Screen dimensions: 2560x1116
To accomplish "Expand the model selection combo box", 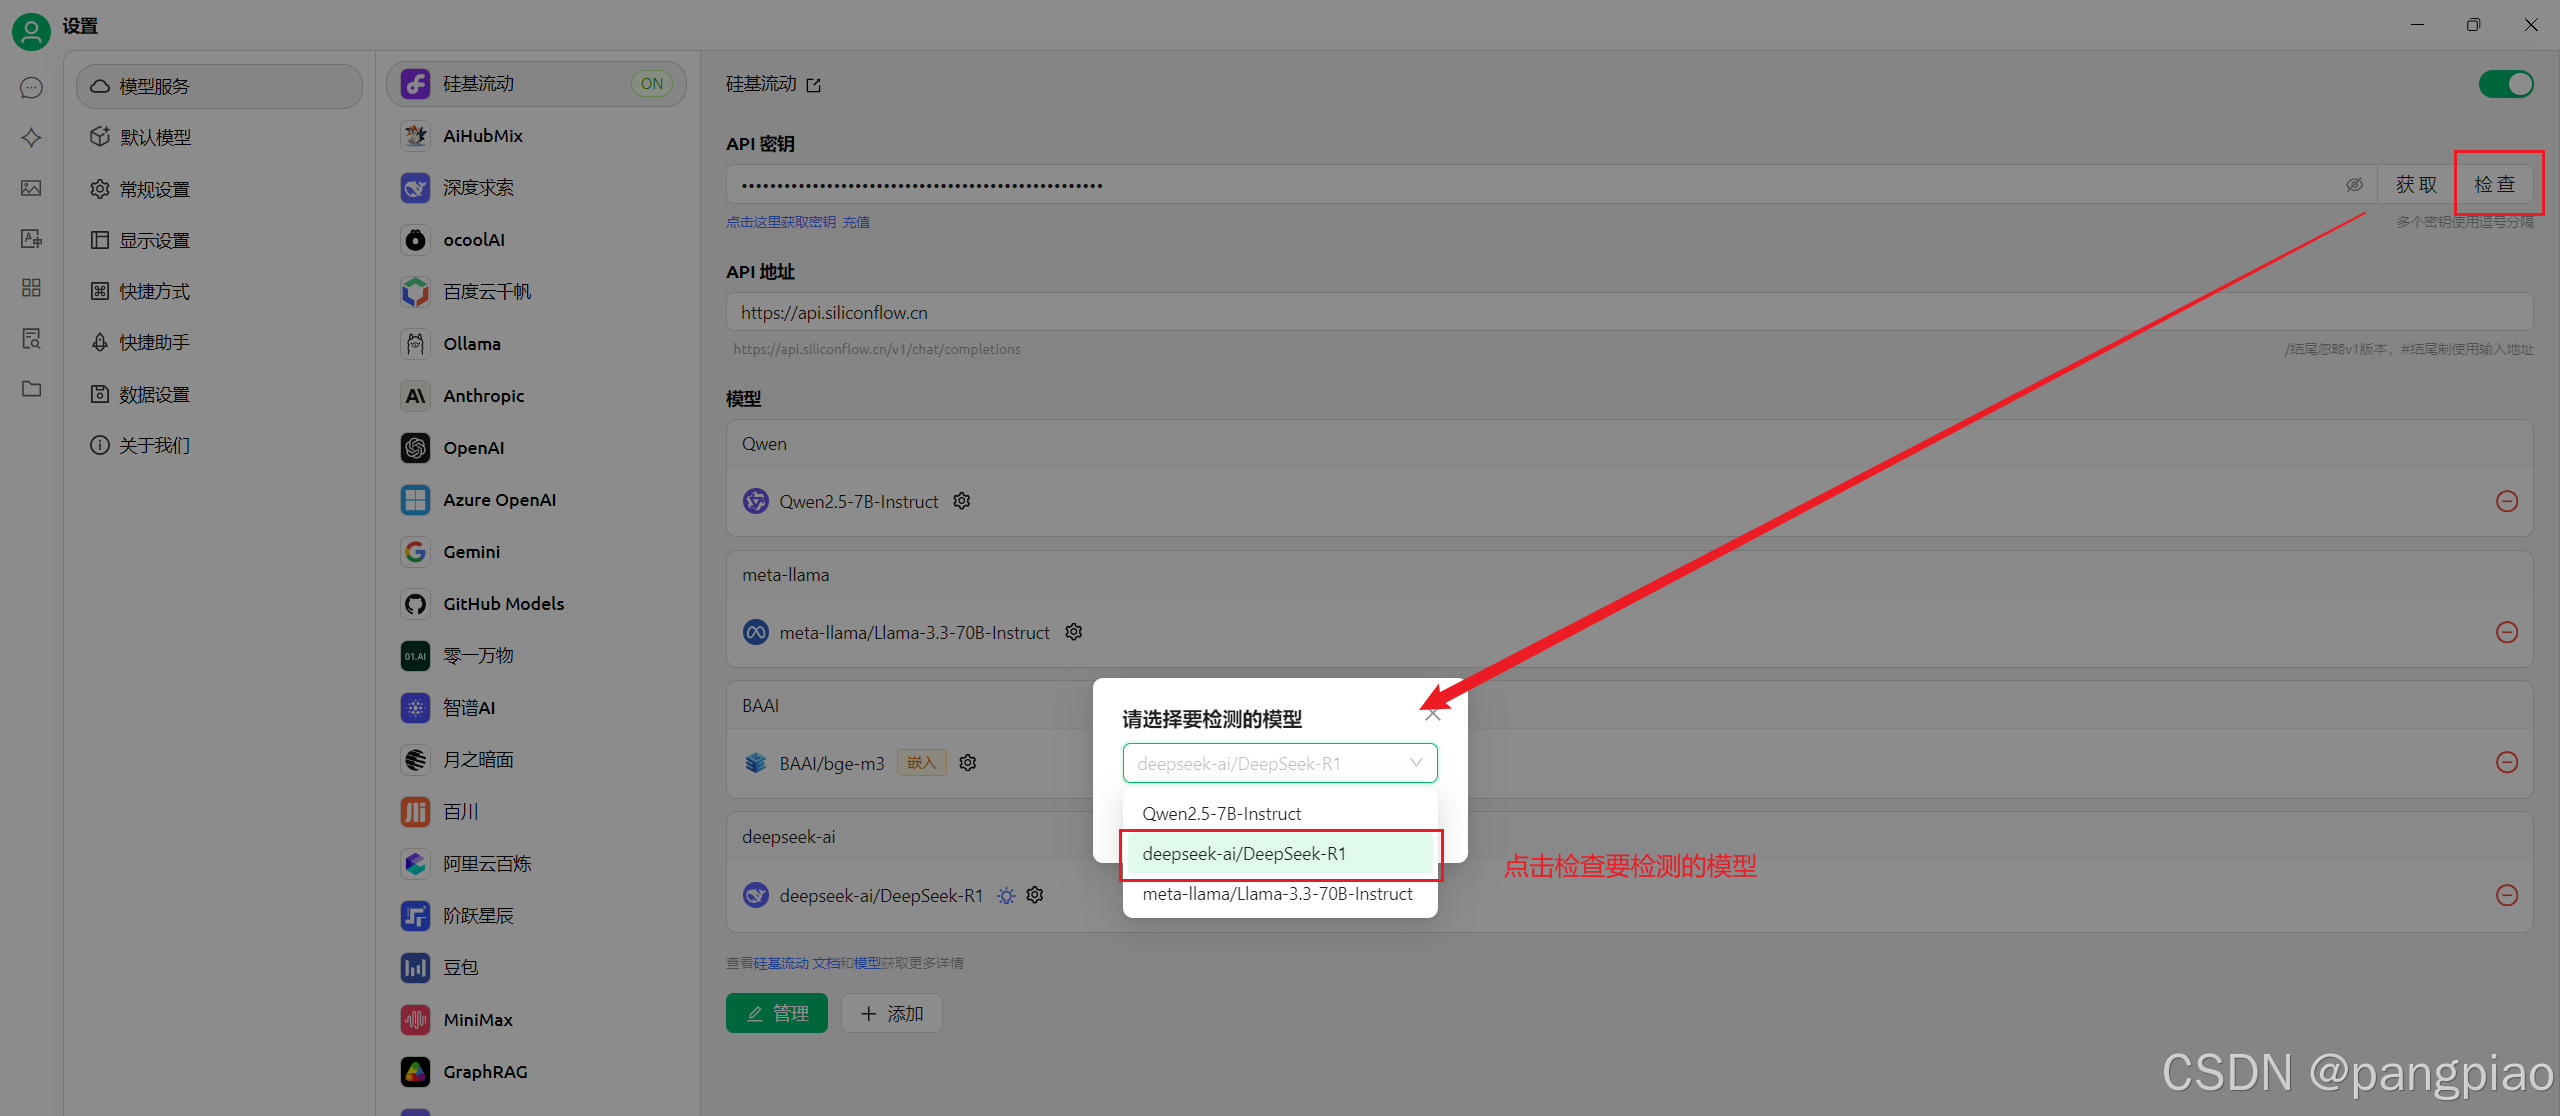I will pos(1279,763).
